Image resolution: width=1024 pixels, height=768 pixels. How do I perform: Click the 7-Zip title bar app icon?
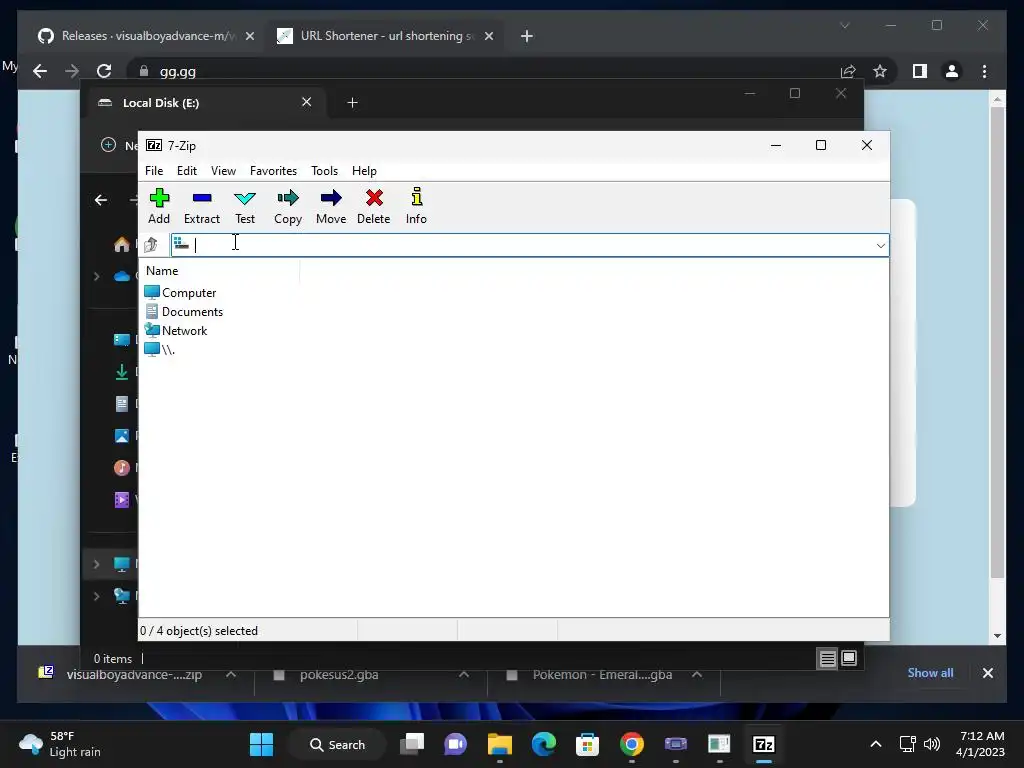154,146
